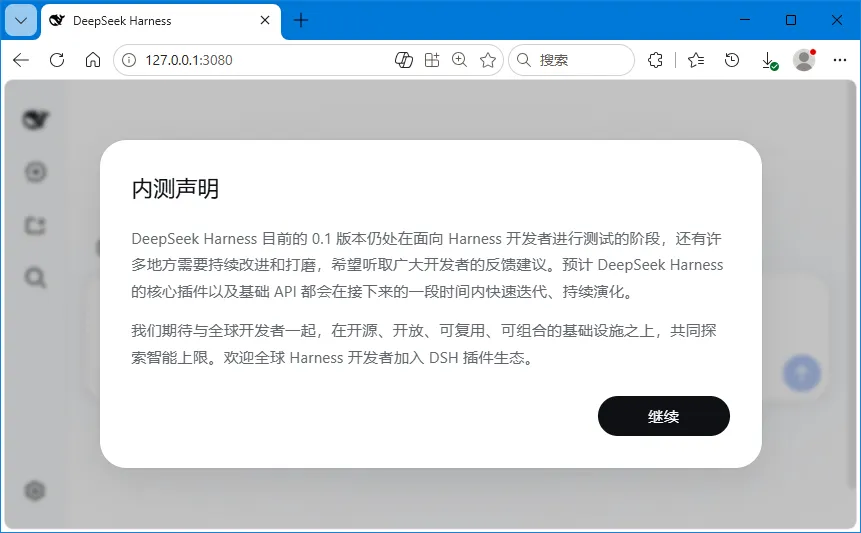861x533 pixels.
Task: Open the tab list dropdown arrow
Action: coord(21,21)
